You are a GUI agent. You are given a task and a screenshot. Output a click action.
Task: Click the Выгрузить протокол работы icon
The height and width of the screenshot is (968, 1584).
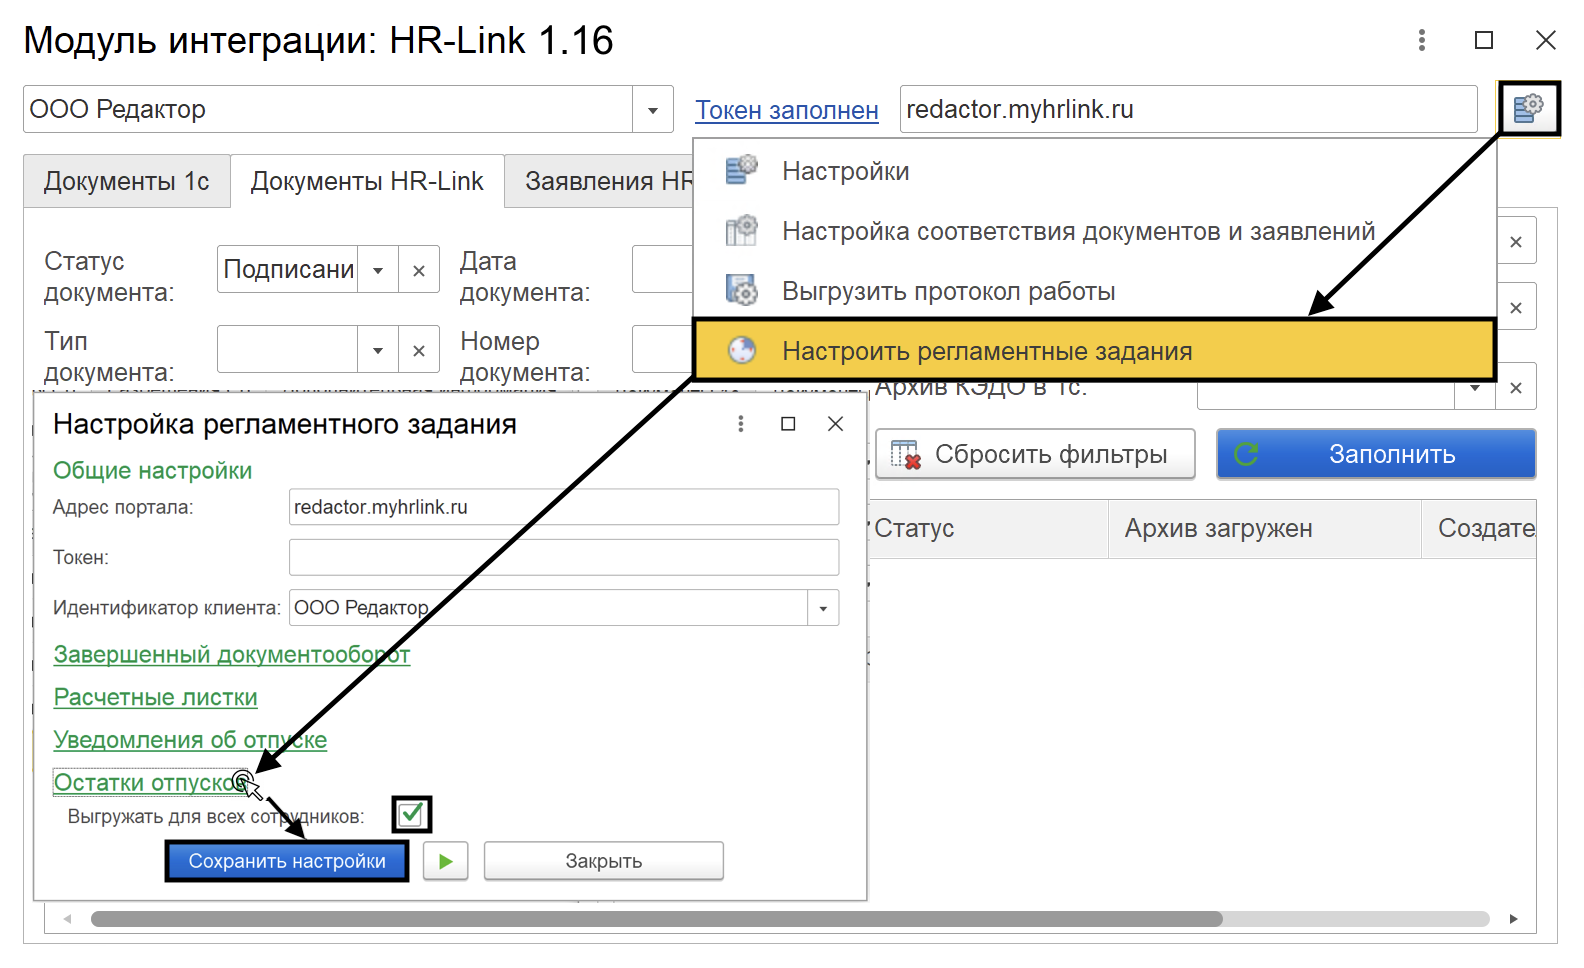[x=742, y=291]
